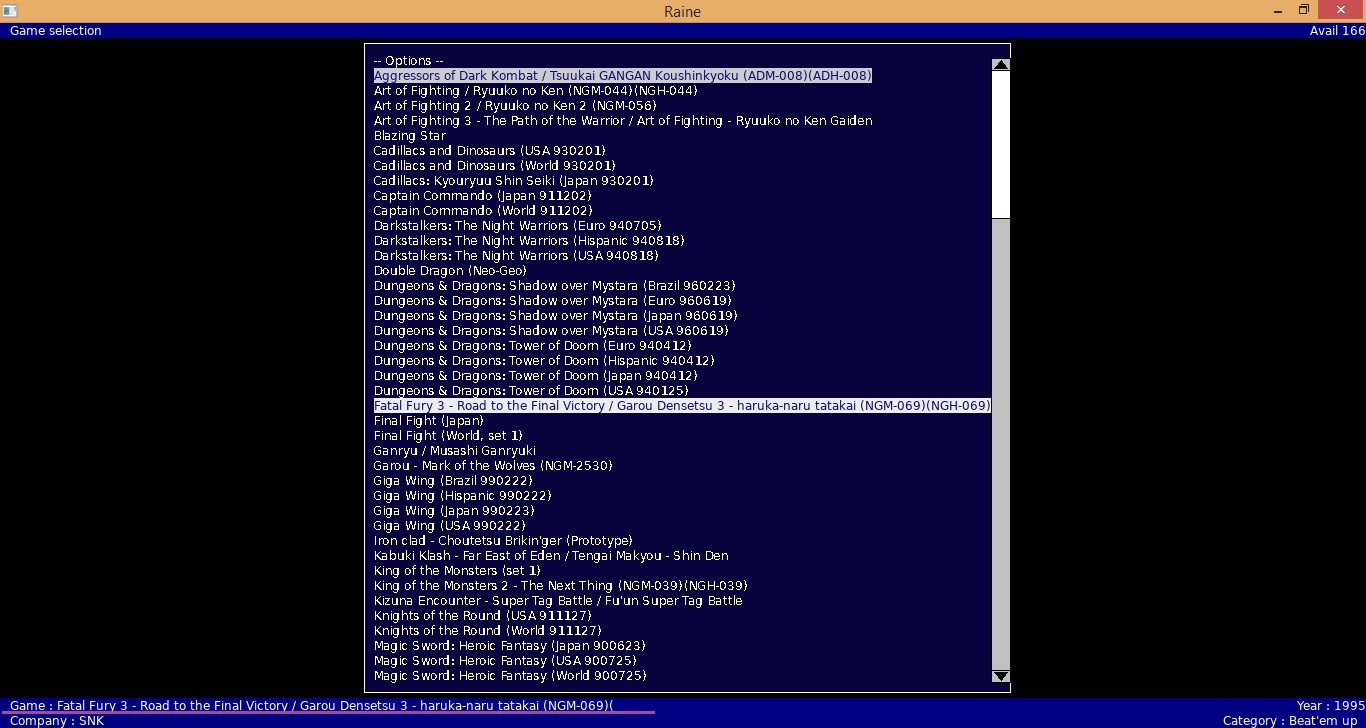
Task: Select Knights of the Round (USA 911127)
Action: coord(482,616)
